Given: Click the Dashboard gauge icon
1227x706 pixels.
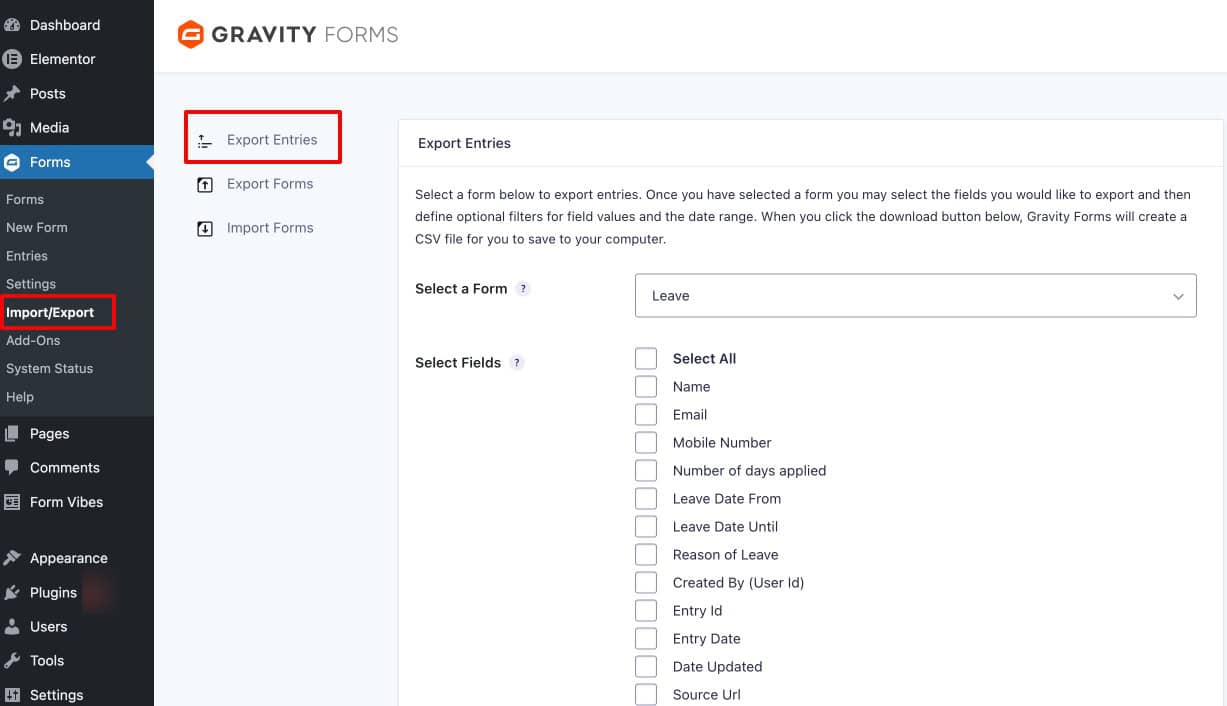Looking at the screenshot, I should pyautogui.click(x=13, y=24).
